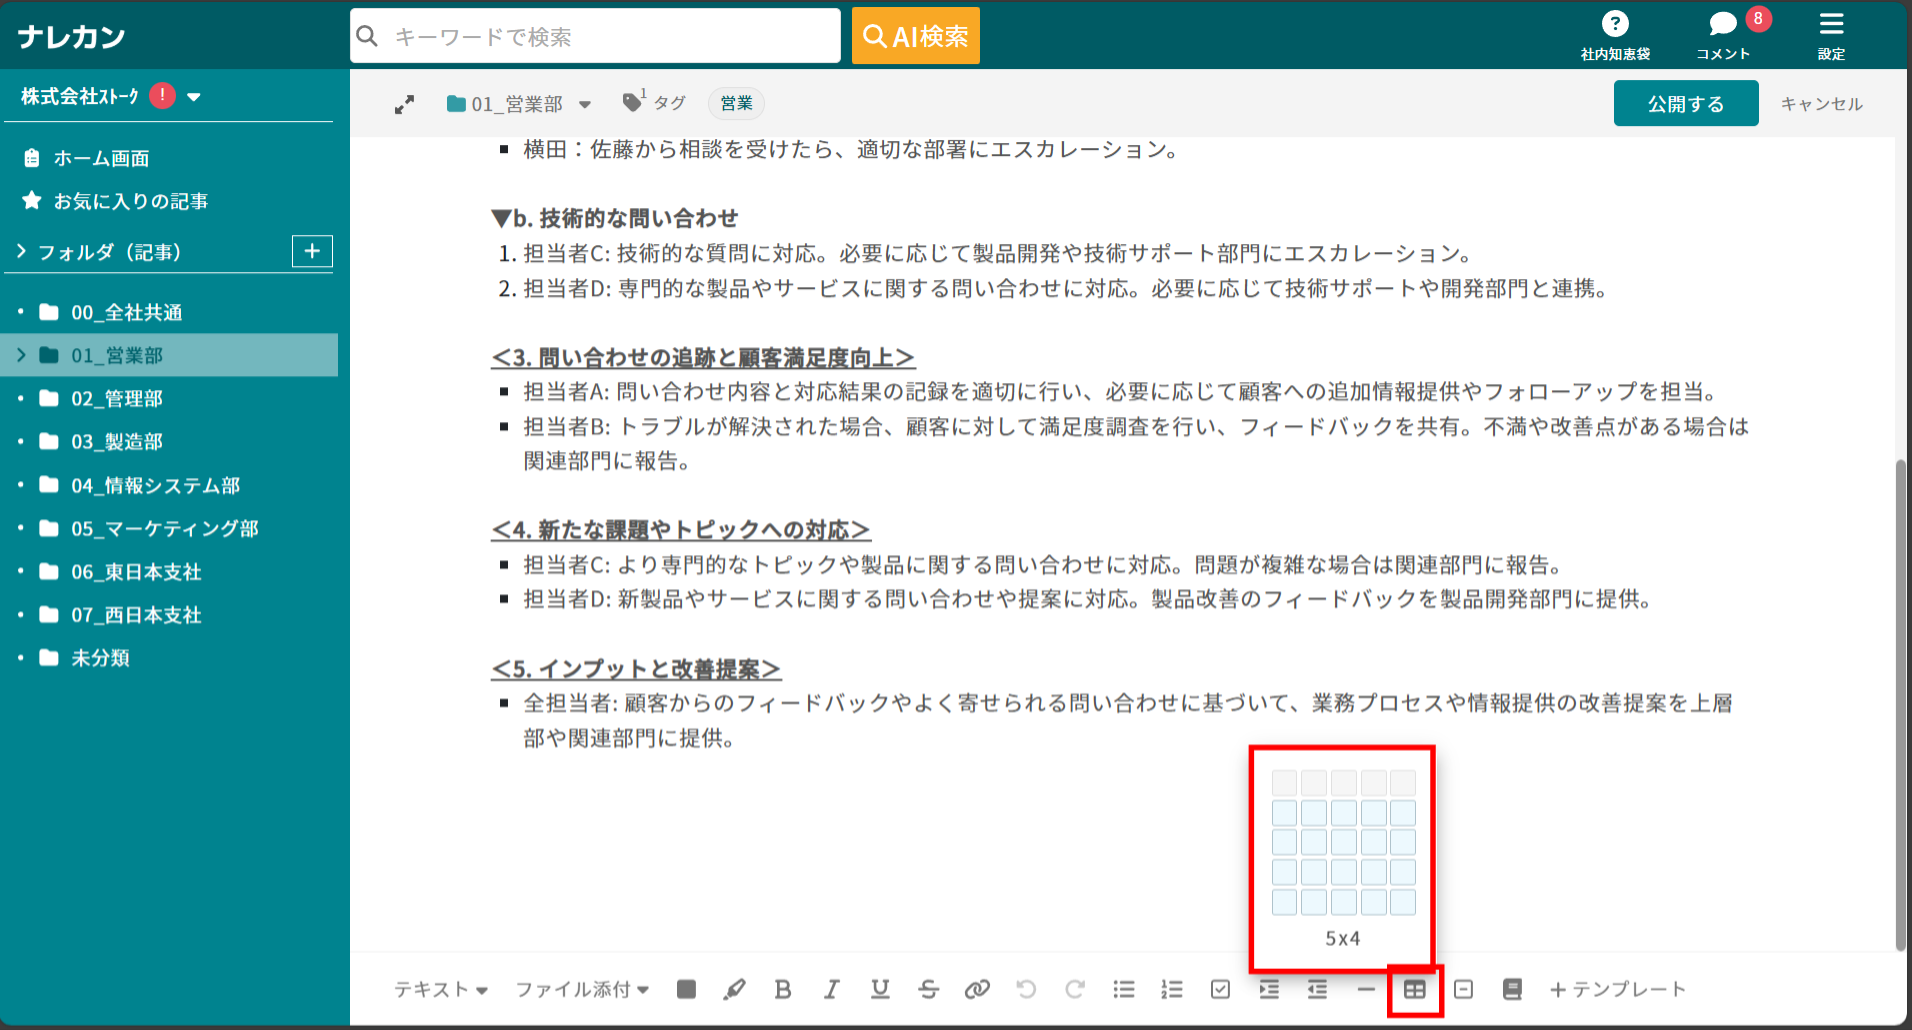Insert a table using the table icon
This screenshot has width=1912, height=1030.
[x=1415, y=989]
